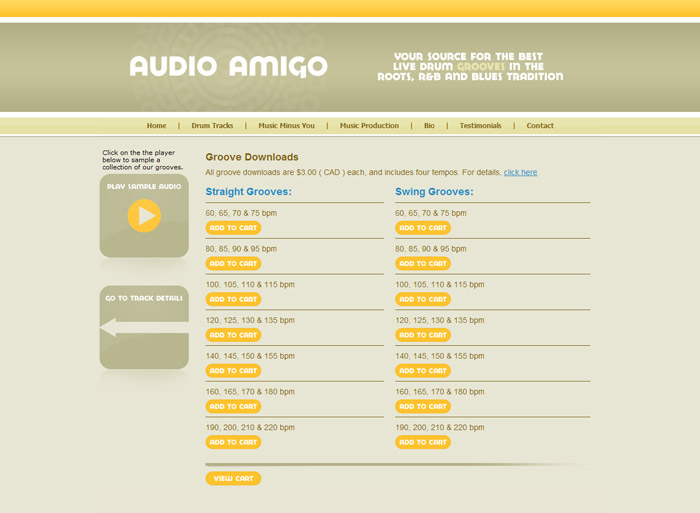This screenshot has width=700, height=513.
Task: Add Swing Grooves 140, 145, 150 & 155 bpm to cart
Action: pyautogui.click(x=423, y=371)
